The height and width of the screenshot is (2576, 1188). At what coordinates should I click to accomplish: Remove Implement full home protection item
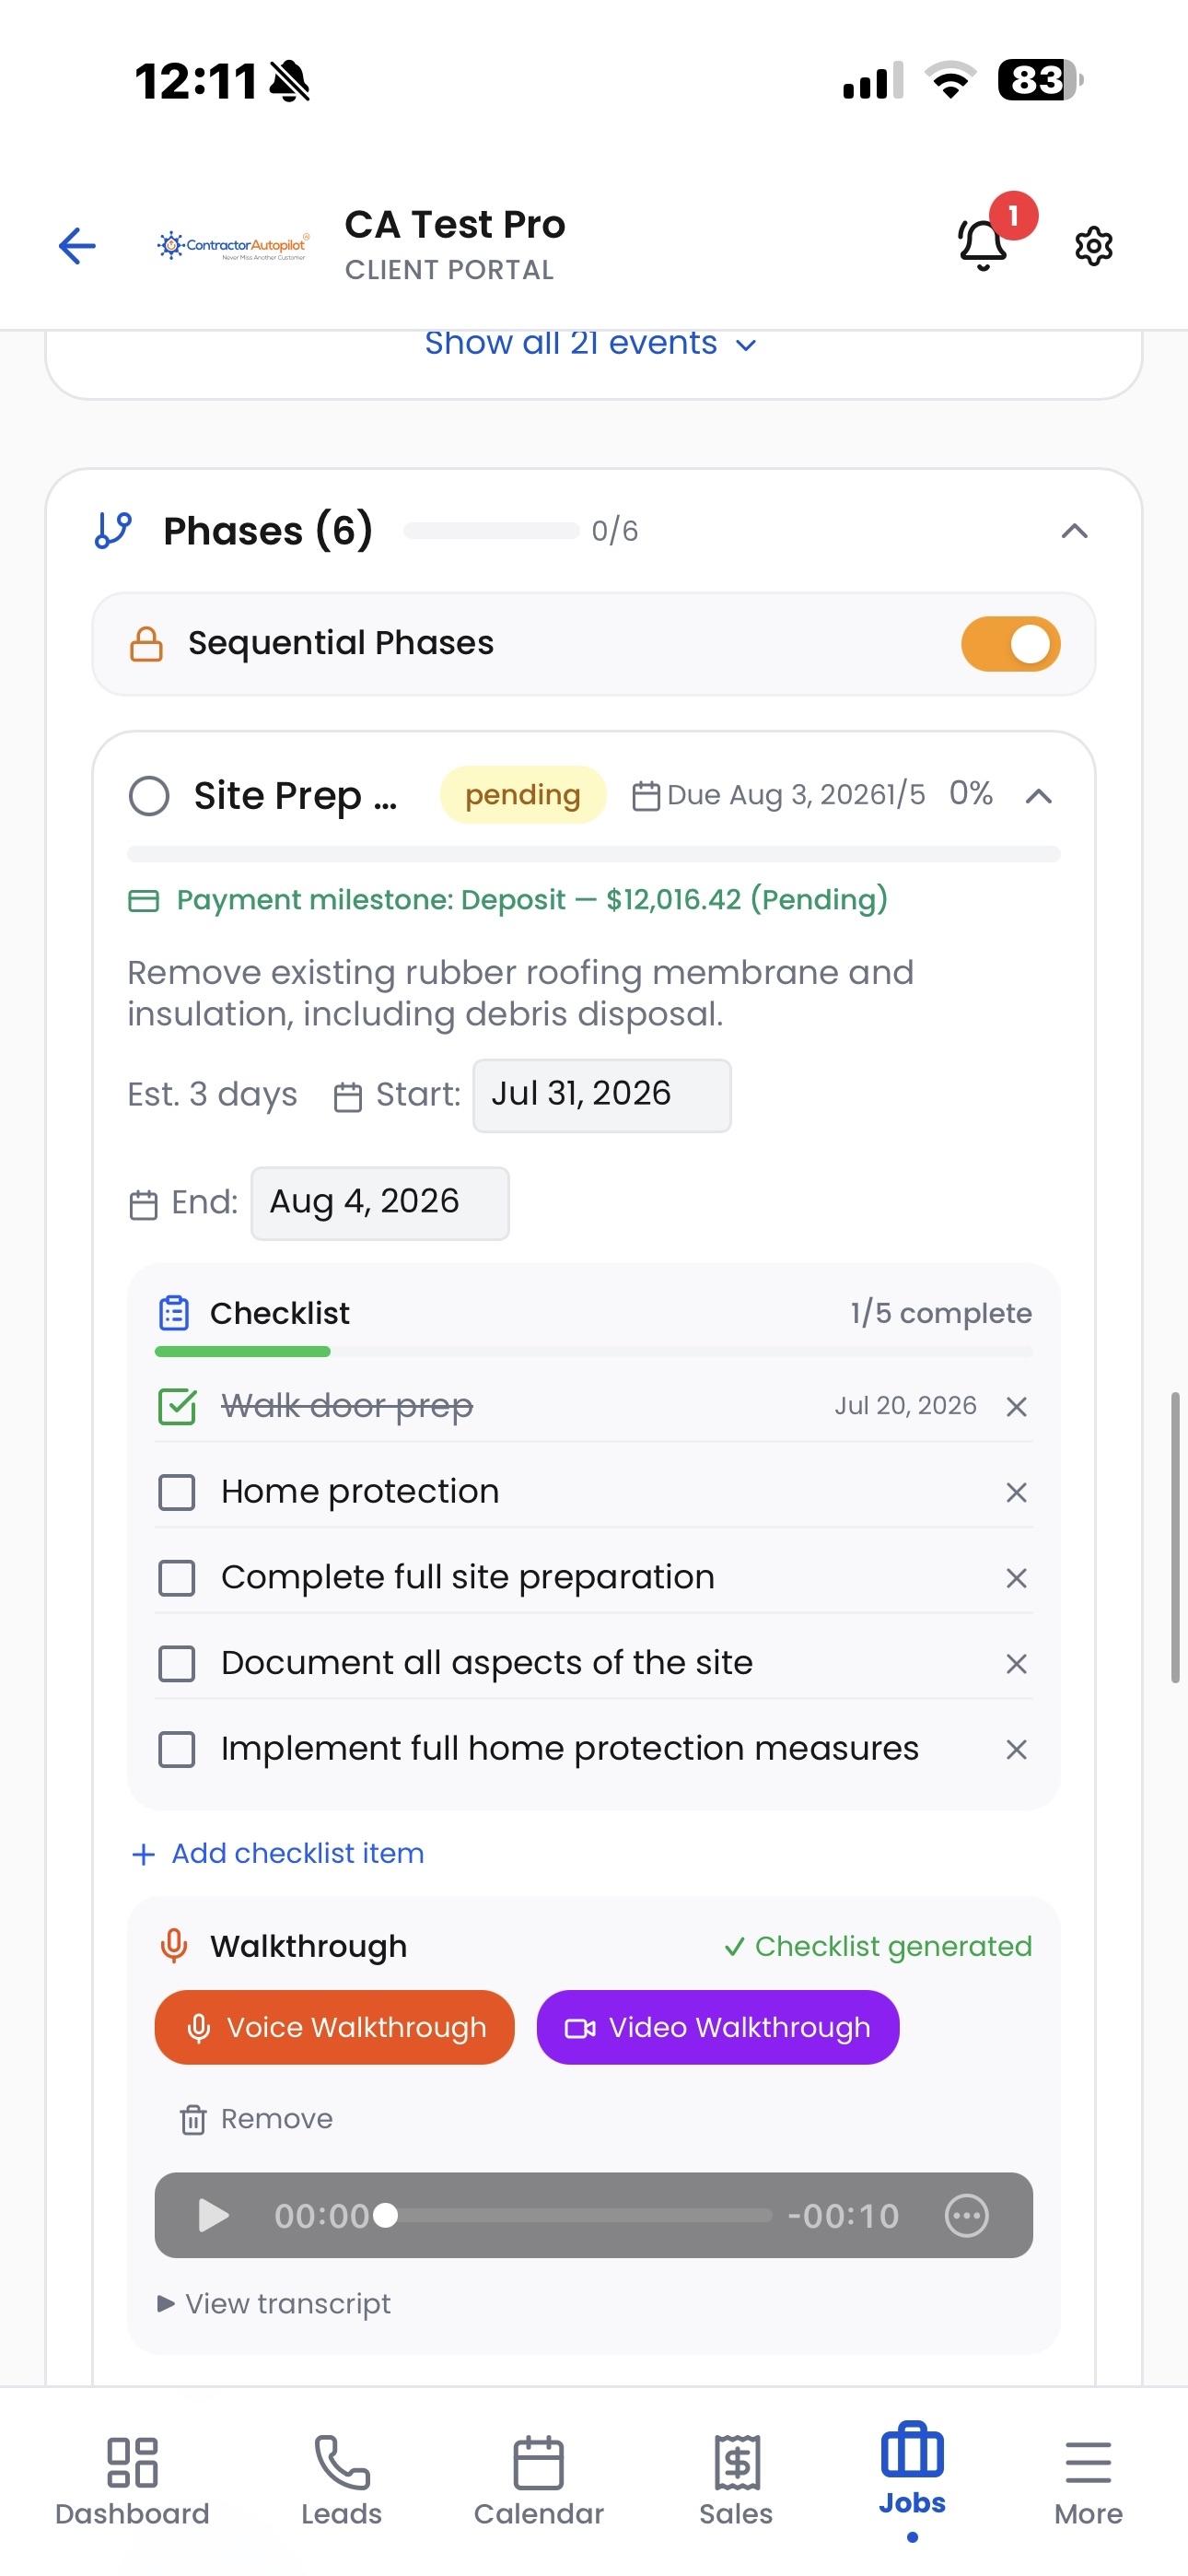pyautogui.click(x=1016, y=1750)
